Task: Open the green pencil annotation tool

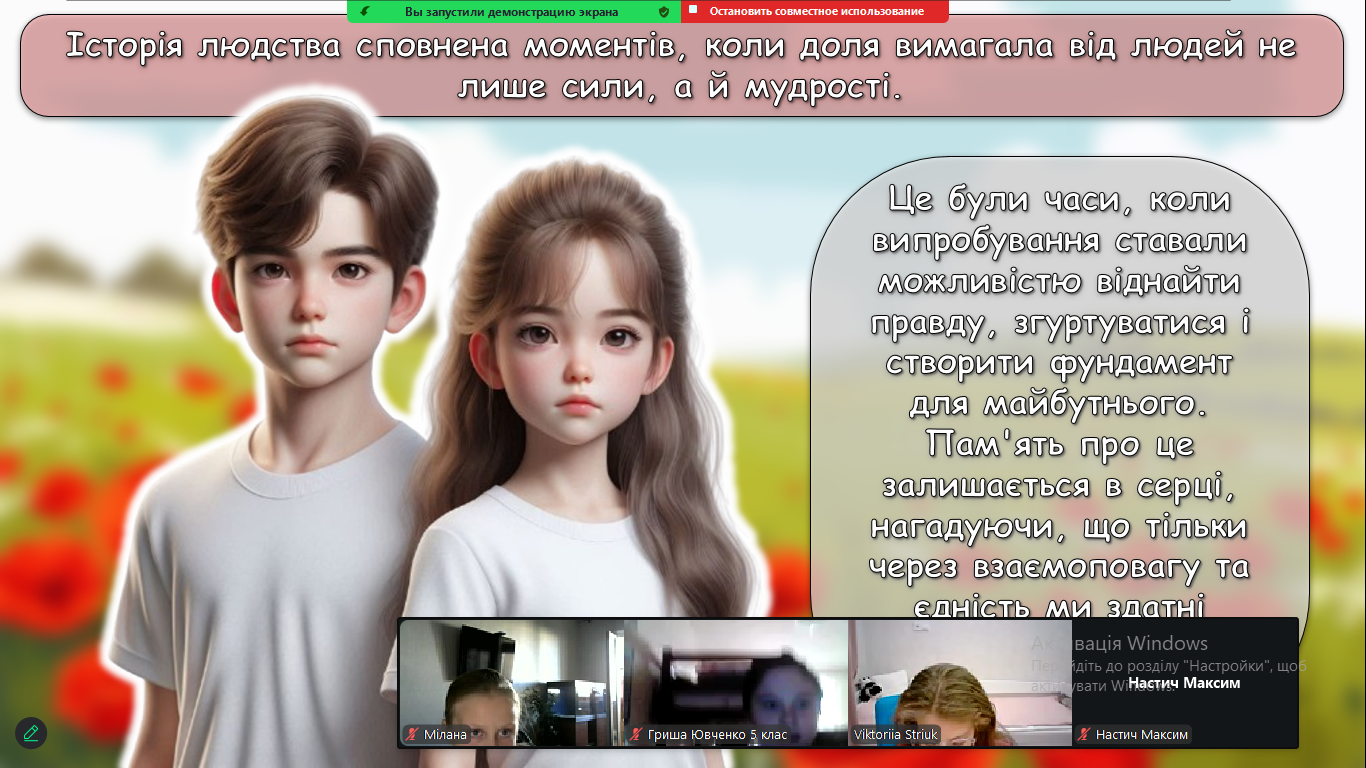Action: [31, 733]
